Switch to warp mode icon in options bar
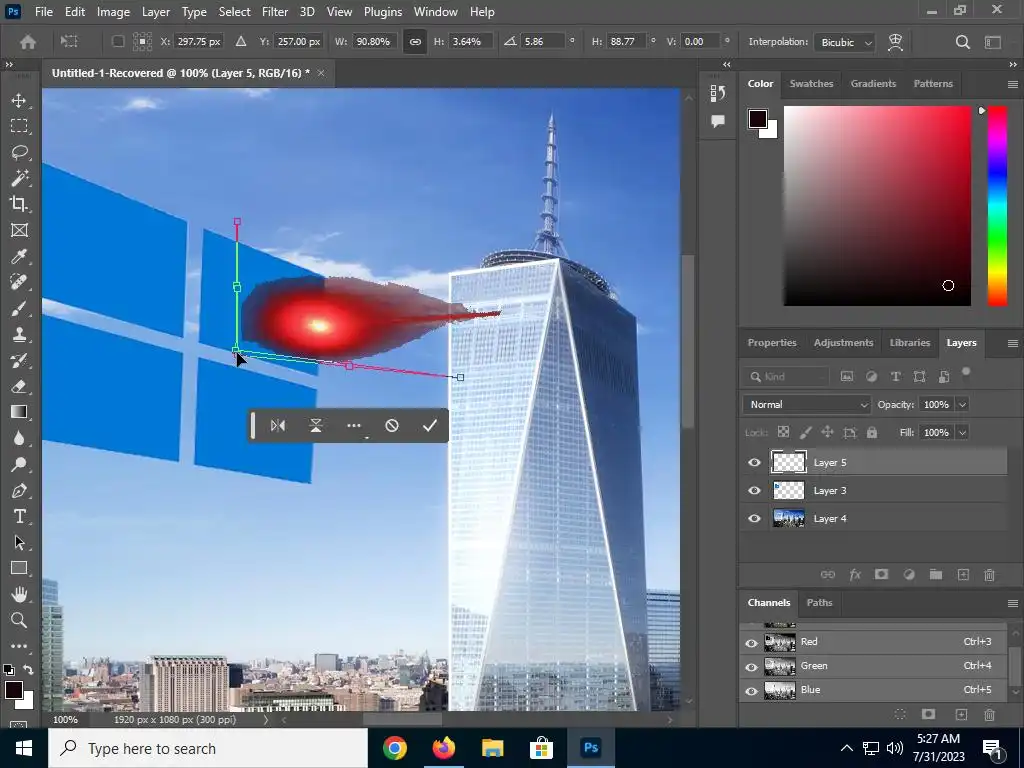 [895, 42]
